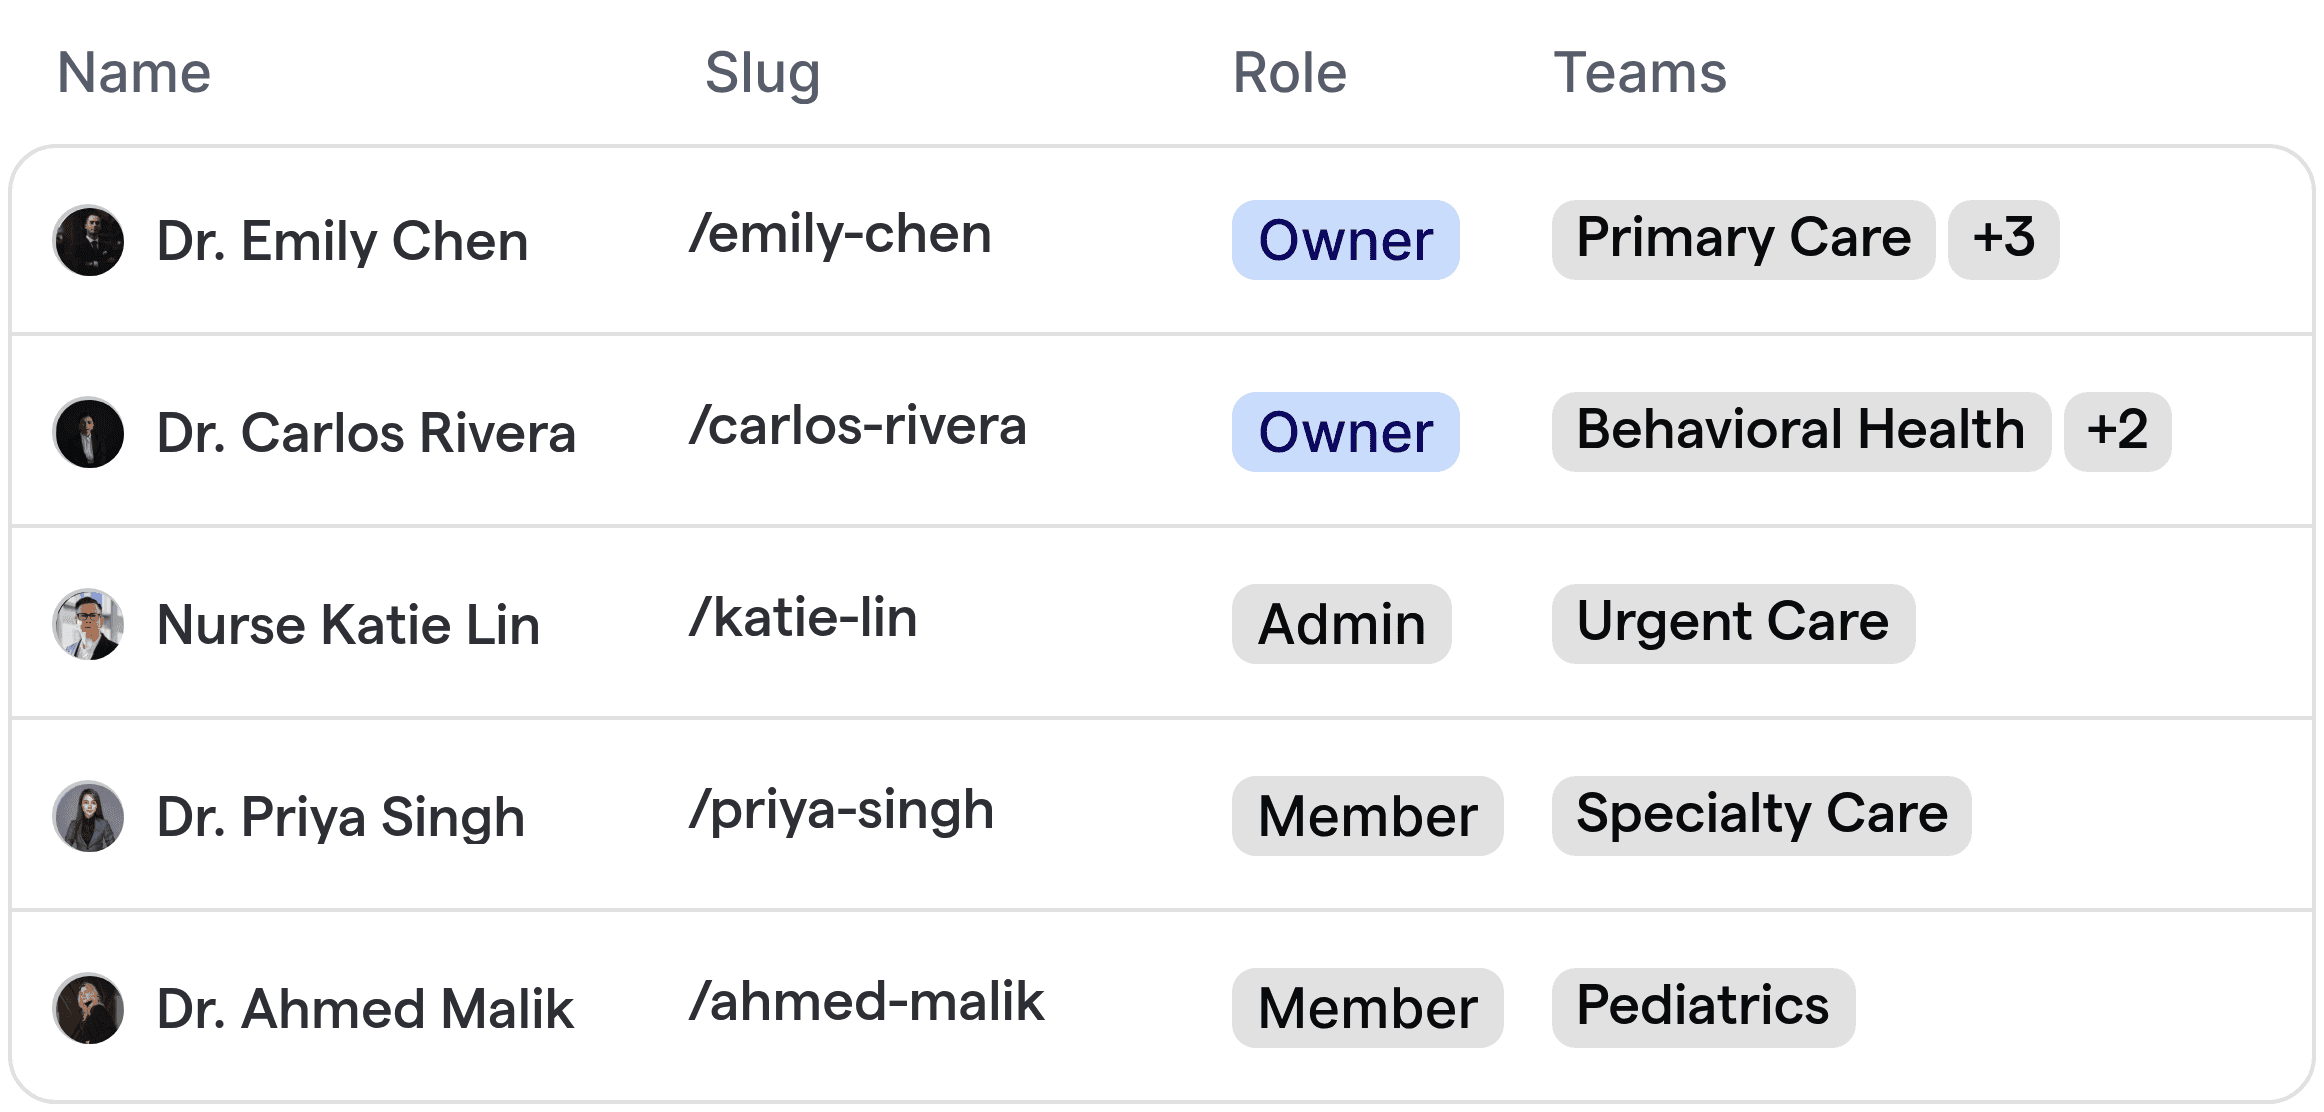
Task: Select the Urgent Care team tag
Action: [1733, 624]
